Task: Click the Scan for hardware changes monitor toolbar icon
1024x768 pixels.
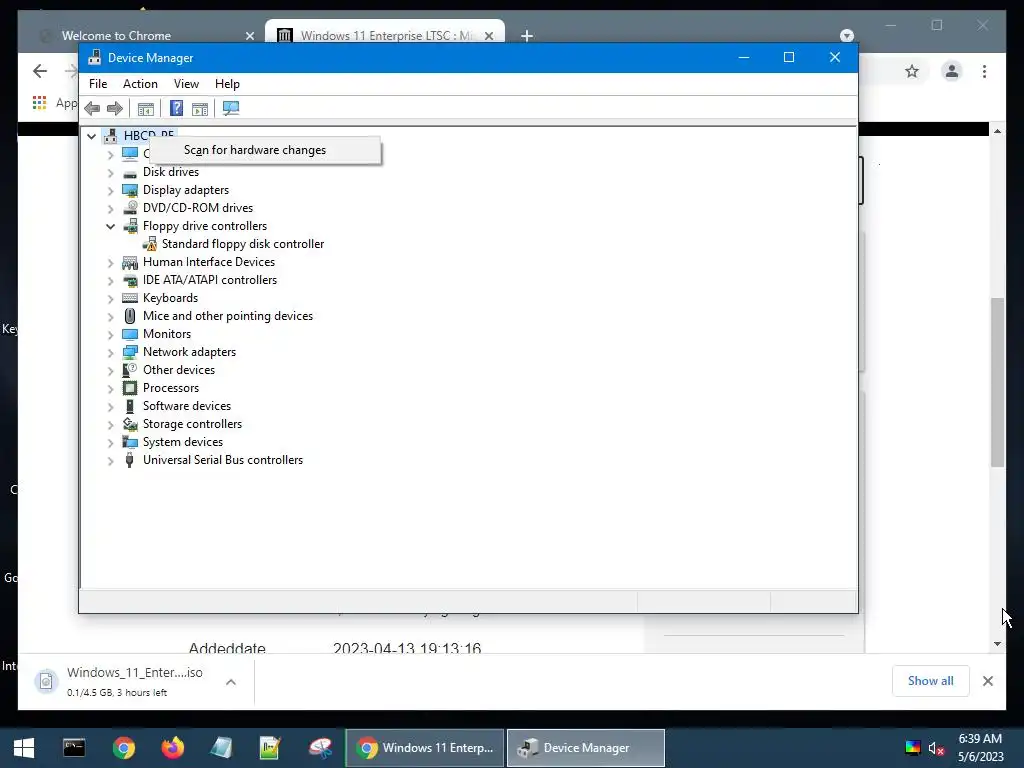Action: 231,108
